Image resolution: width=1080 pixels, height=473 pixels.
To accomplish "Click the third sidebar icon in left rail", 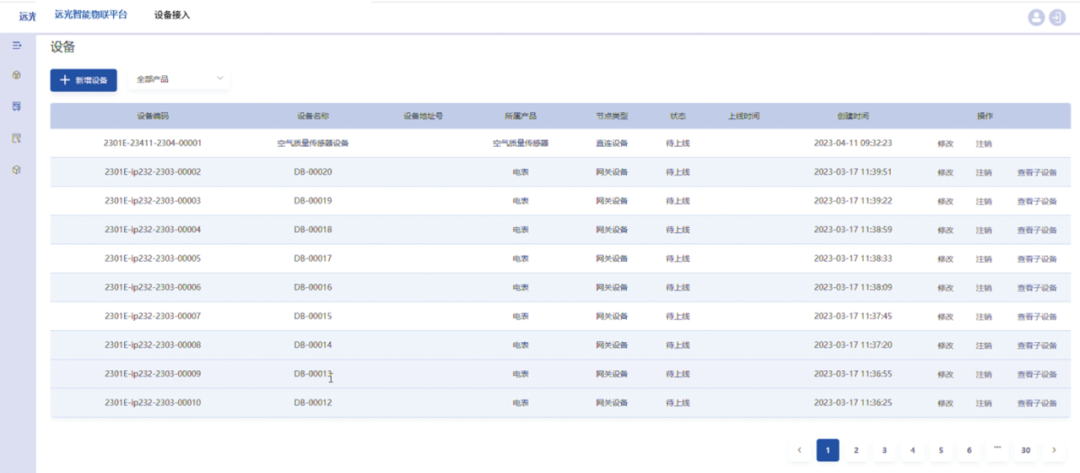I will tap(16, 106).
